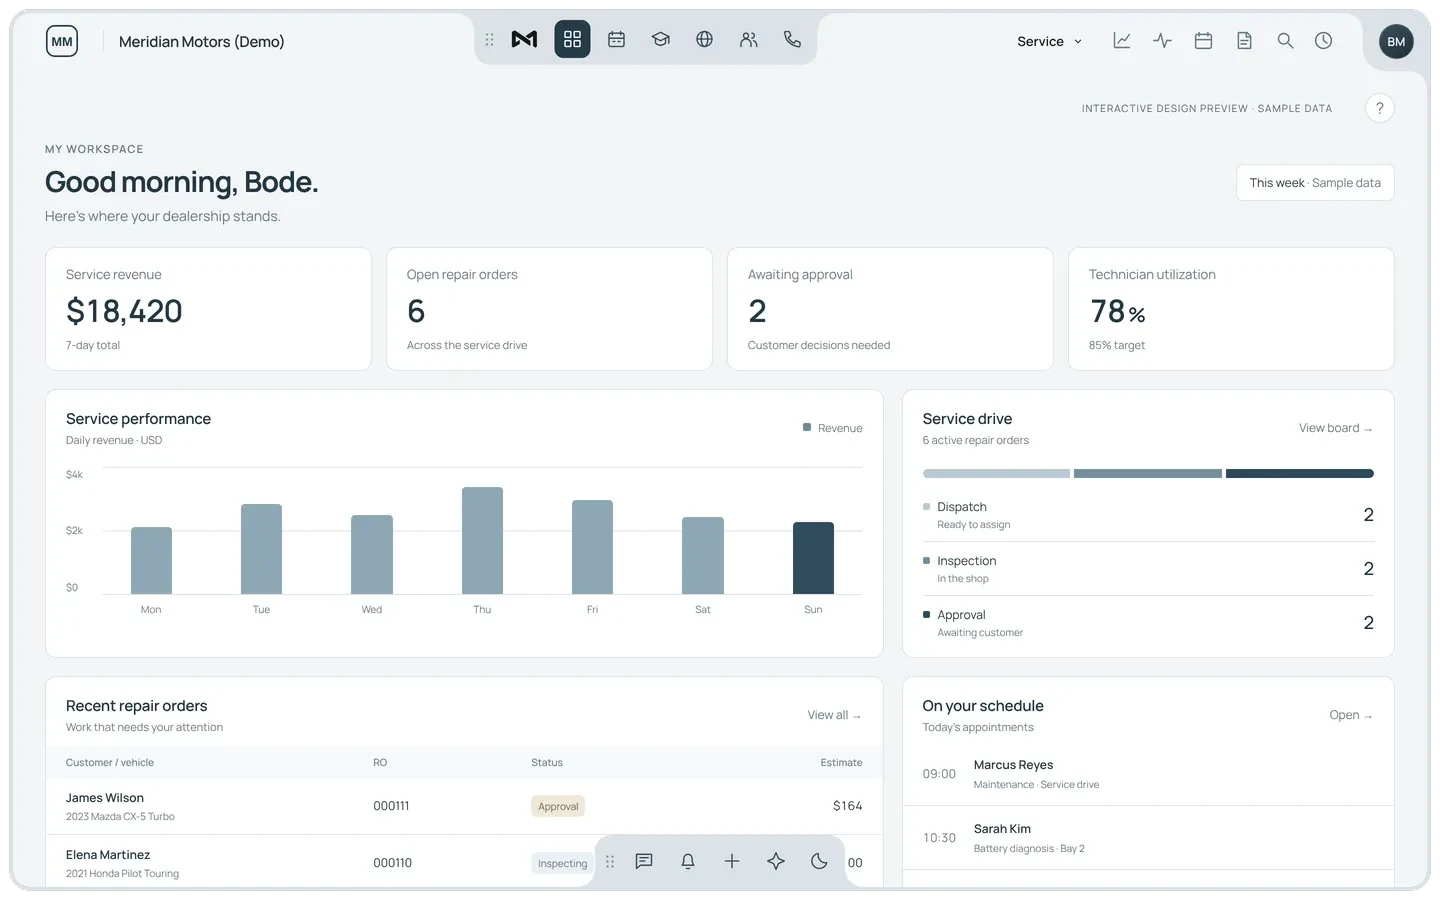Open the clock history icon
Screen dimensions: 1440x900
pyautogui.click(x=1323, y=41)
